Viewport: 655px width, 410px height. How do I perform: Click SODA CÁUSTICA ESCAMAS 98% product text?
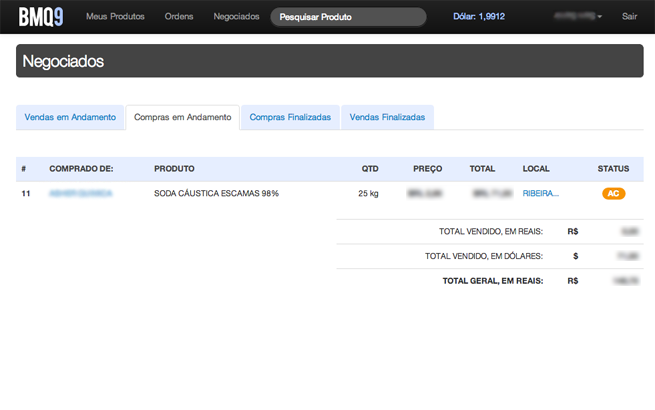(x=216, y=194)
